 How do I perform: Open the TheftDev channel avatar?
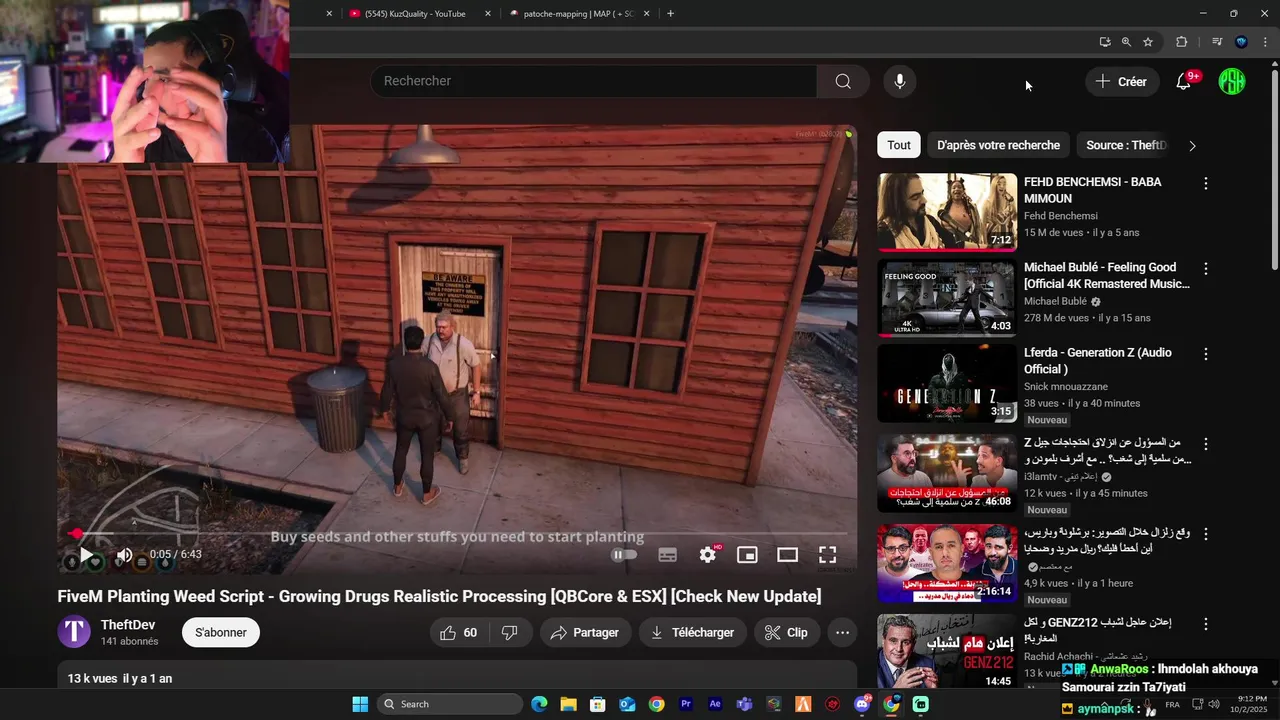(x=74, y=632)
